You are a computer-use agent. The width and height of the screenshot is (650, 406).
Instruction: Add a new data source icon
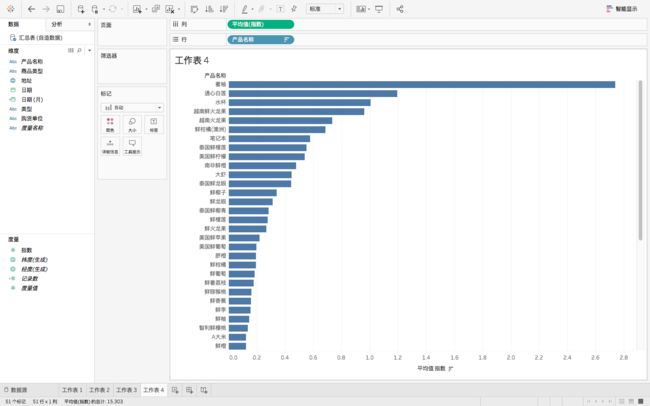tap(81, 9)
